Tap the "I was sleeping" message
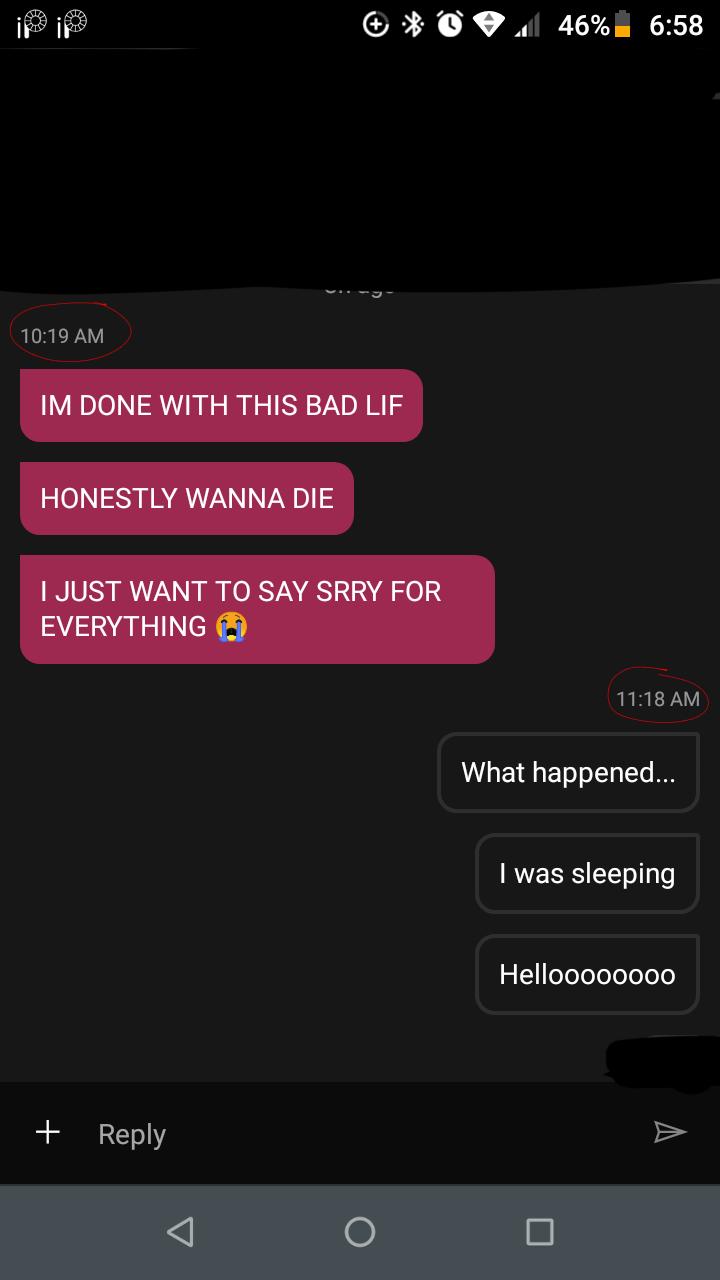This screenshot has width=720, height=1280. coord(587,873)
